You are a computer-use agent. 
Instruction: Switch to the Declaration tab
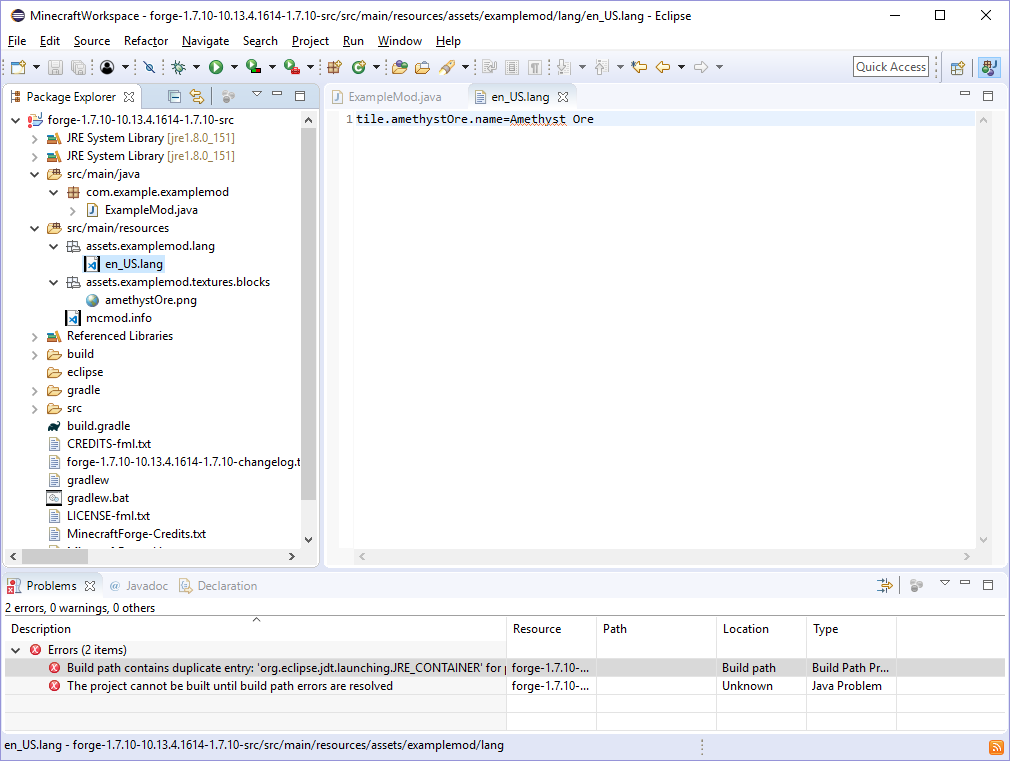[218, 586]
